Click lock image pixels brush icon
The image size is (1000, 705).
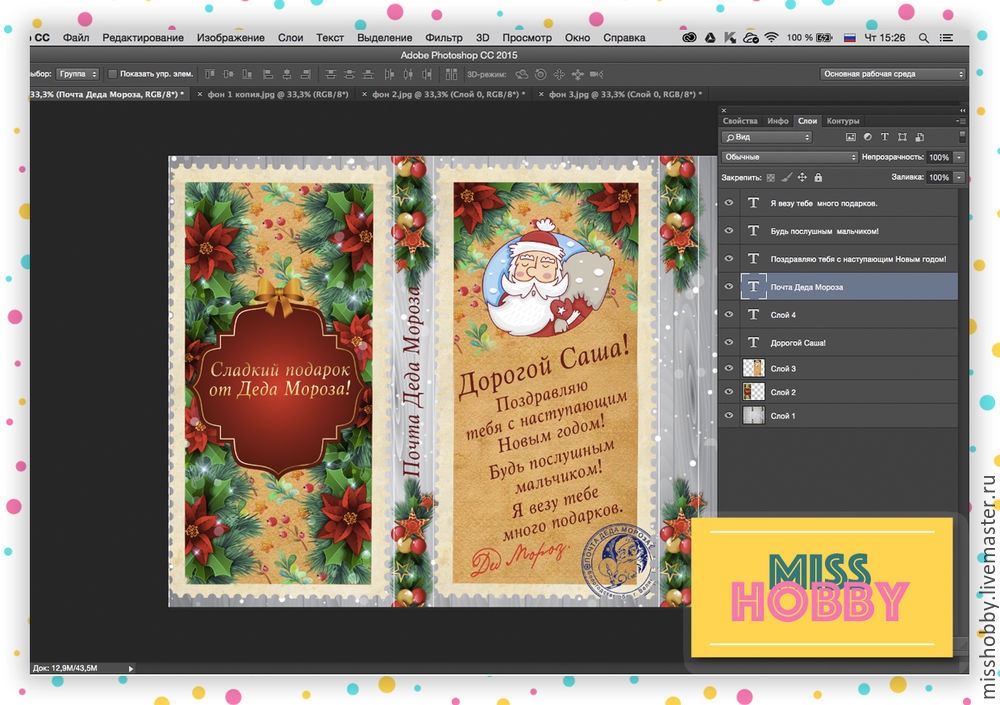[x=786, y=177]
